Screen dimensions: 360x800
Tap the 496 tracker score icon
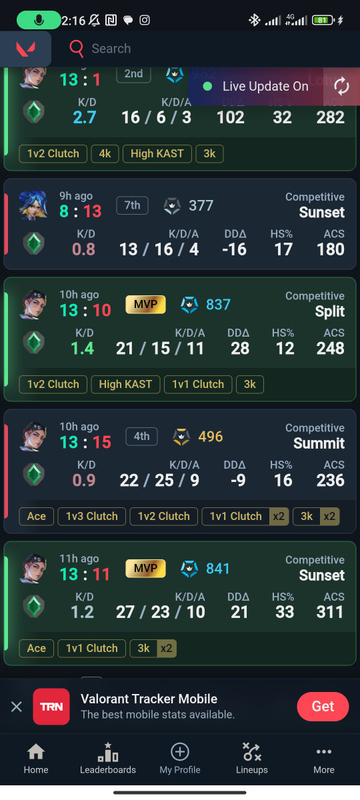181,437
